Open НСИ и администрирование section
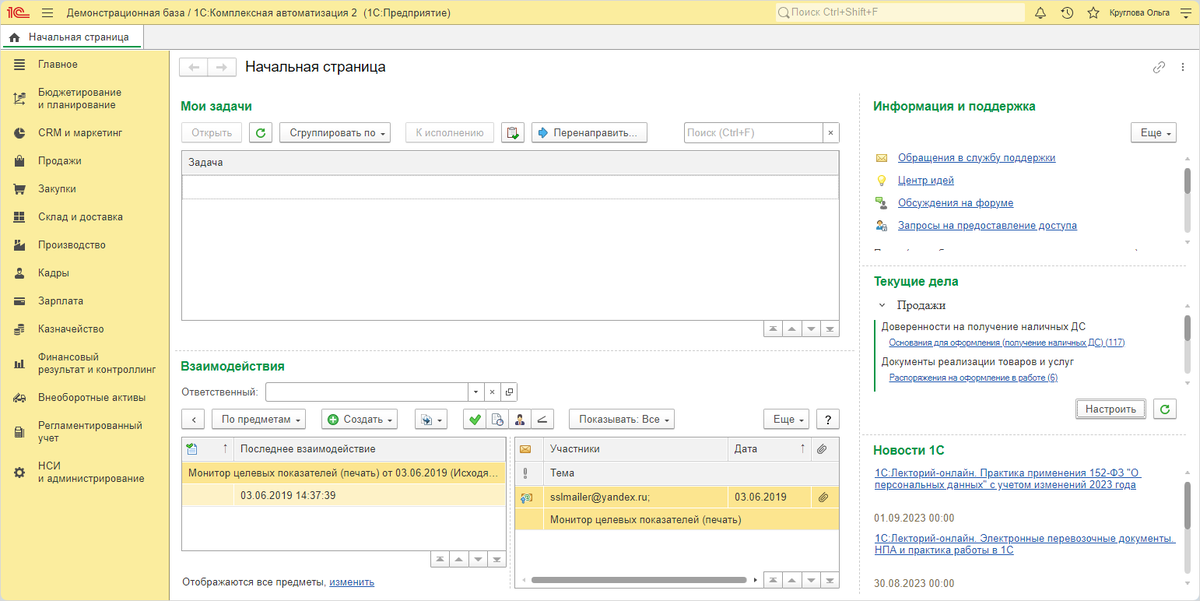 pyautogui.click(x=91, y=472)
